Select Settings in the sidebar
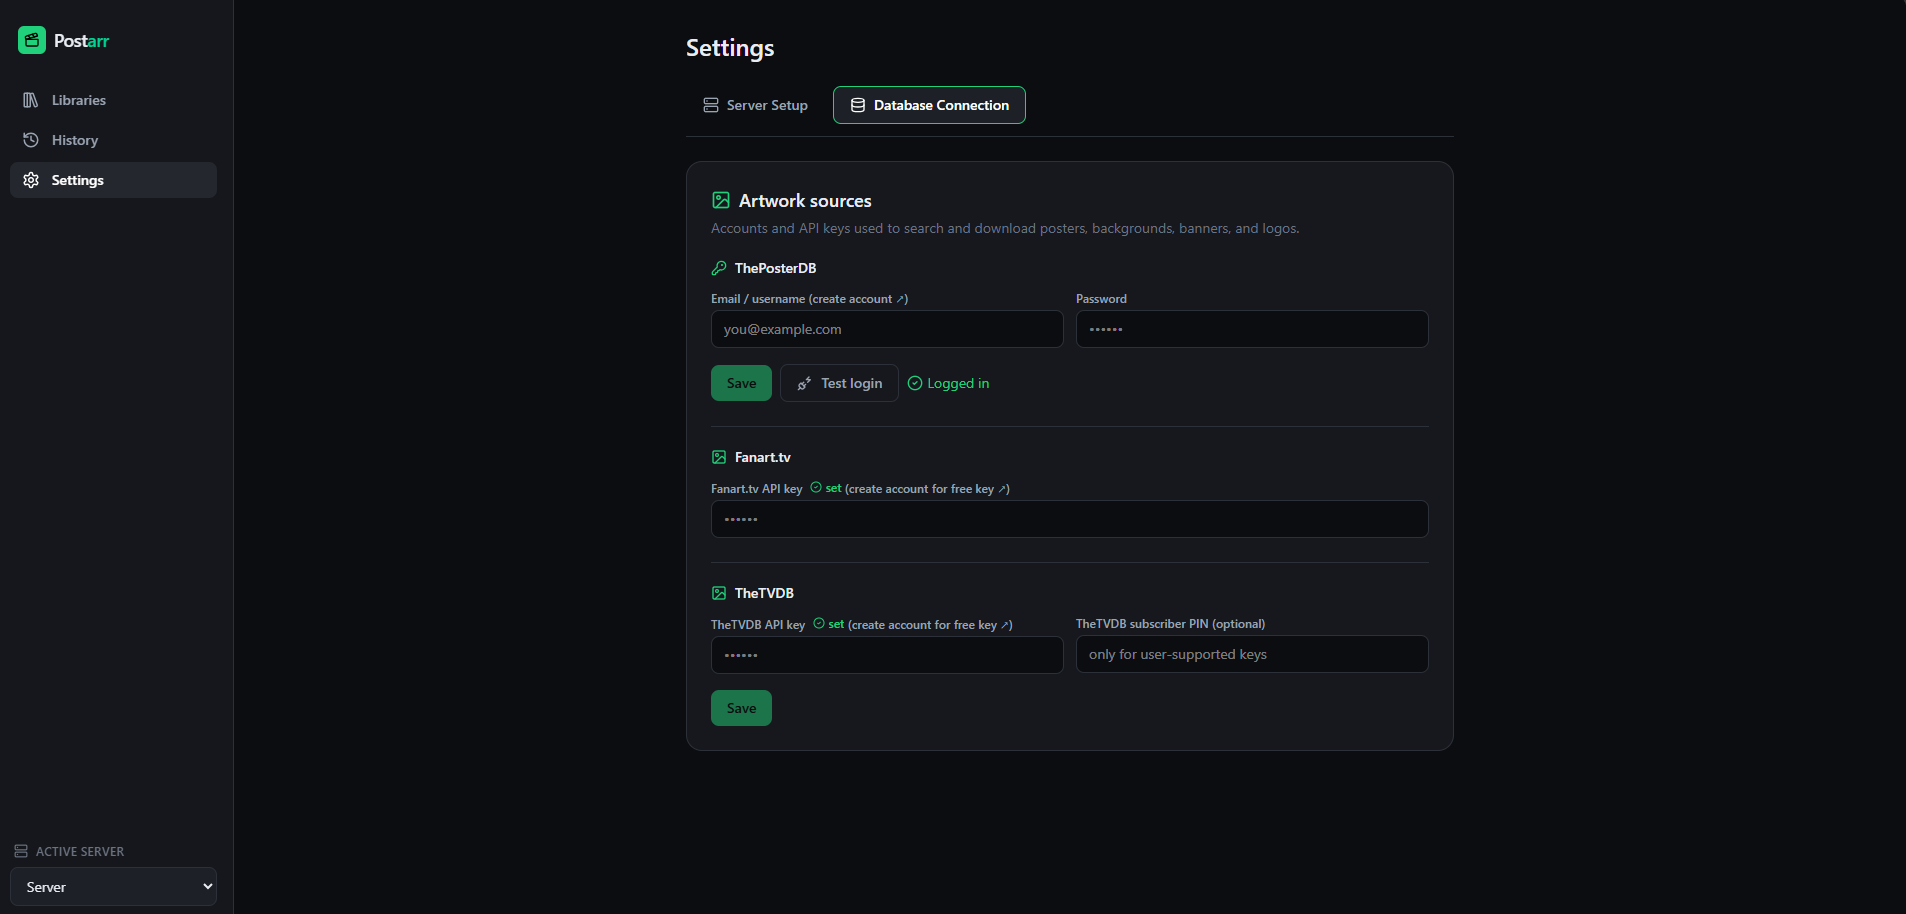Screen dimensions: 1906x914 point(113,180)
